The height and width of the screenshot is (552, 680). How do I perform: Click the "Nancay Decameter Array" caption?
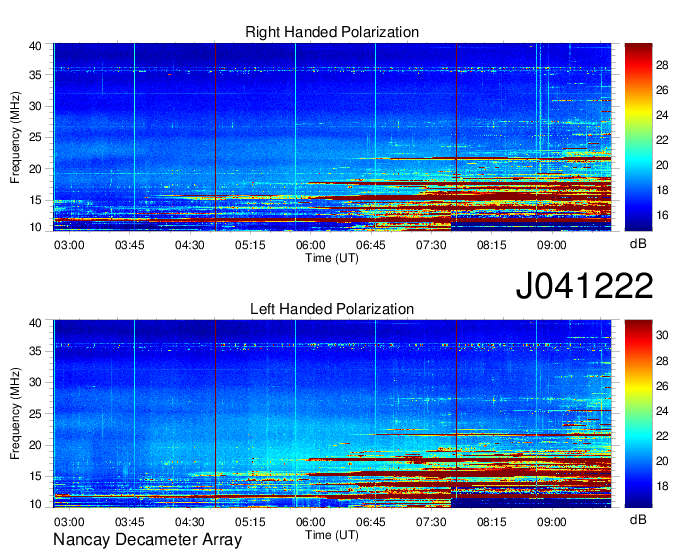pos(147,540)
